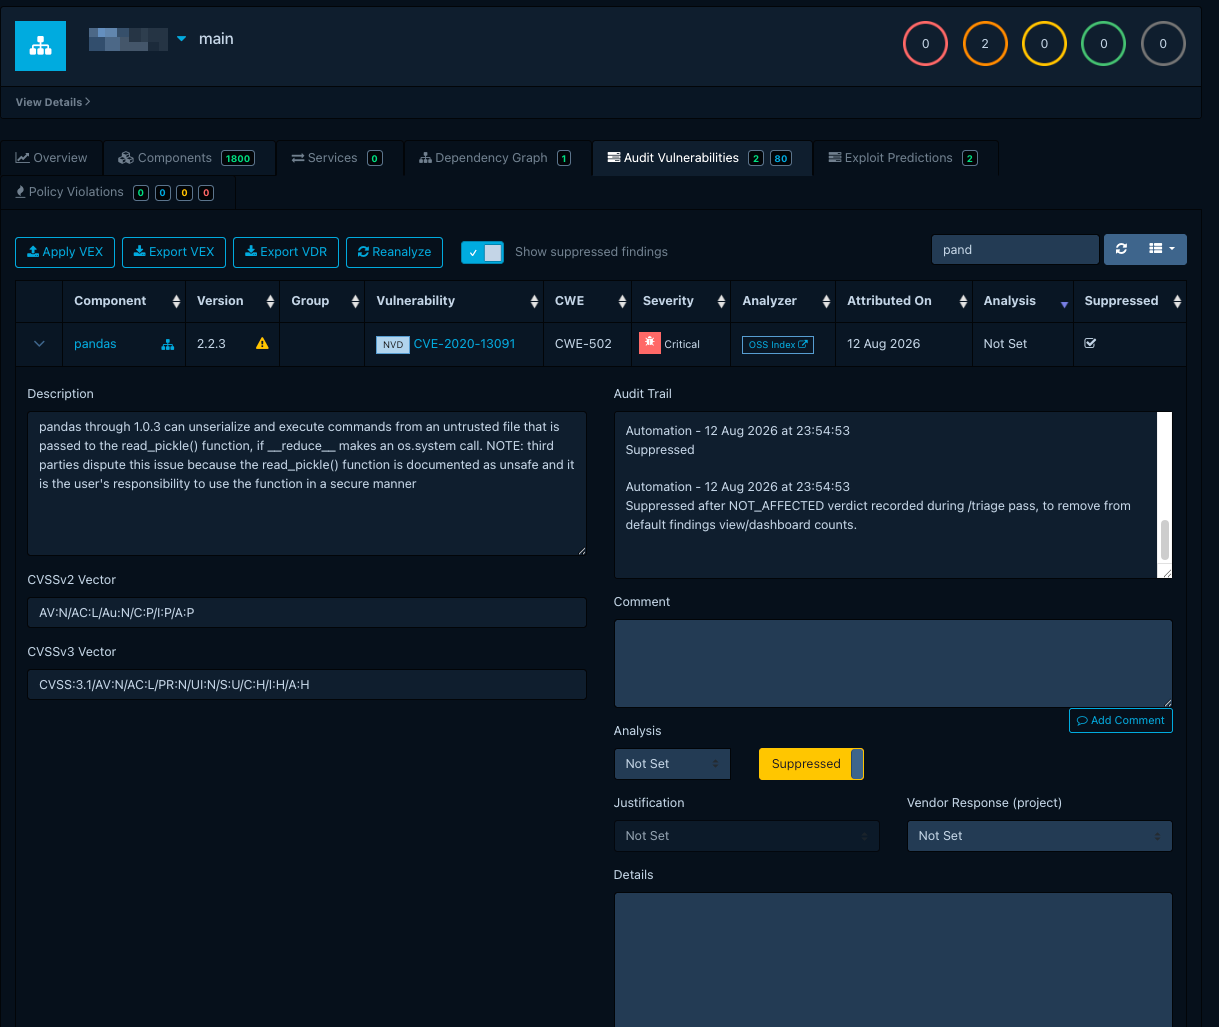Viewport: 1219px width, 1027px height.
Task: Open the columns list dropdown button
Action: tap(1161, 249)
